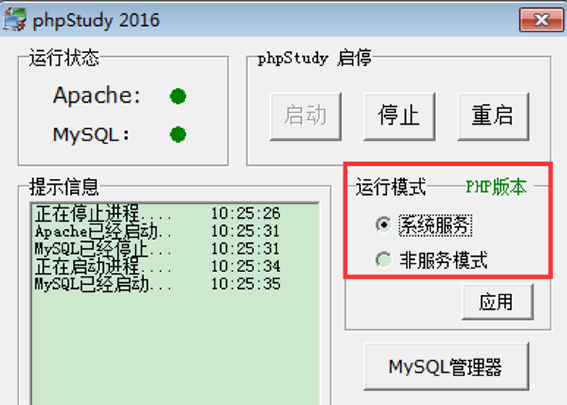
Task: Select log line 正在停止进程 10:25:26
Action: [158, 213]
